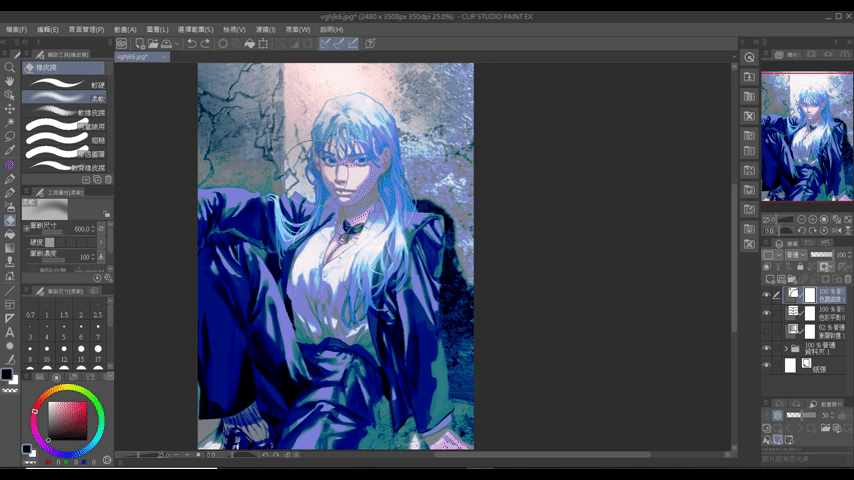The width and height of the screenshot is (854, 480).
Task: Select the Gradient tool
Action: 9,248
